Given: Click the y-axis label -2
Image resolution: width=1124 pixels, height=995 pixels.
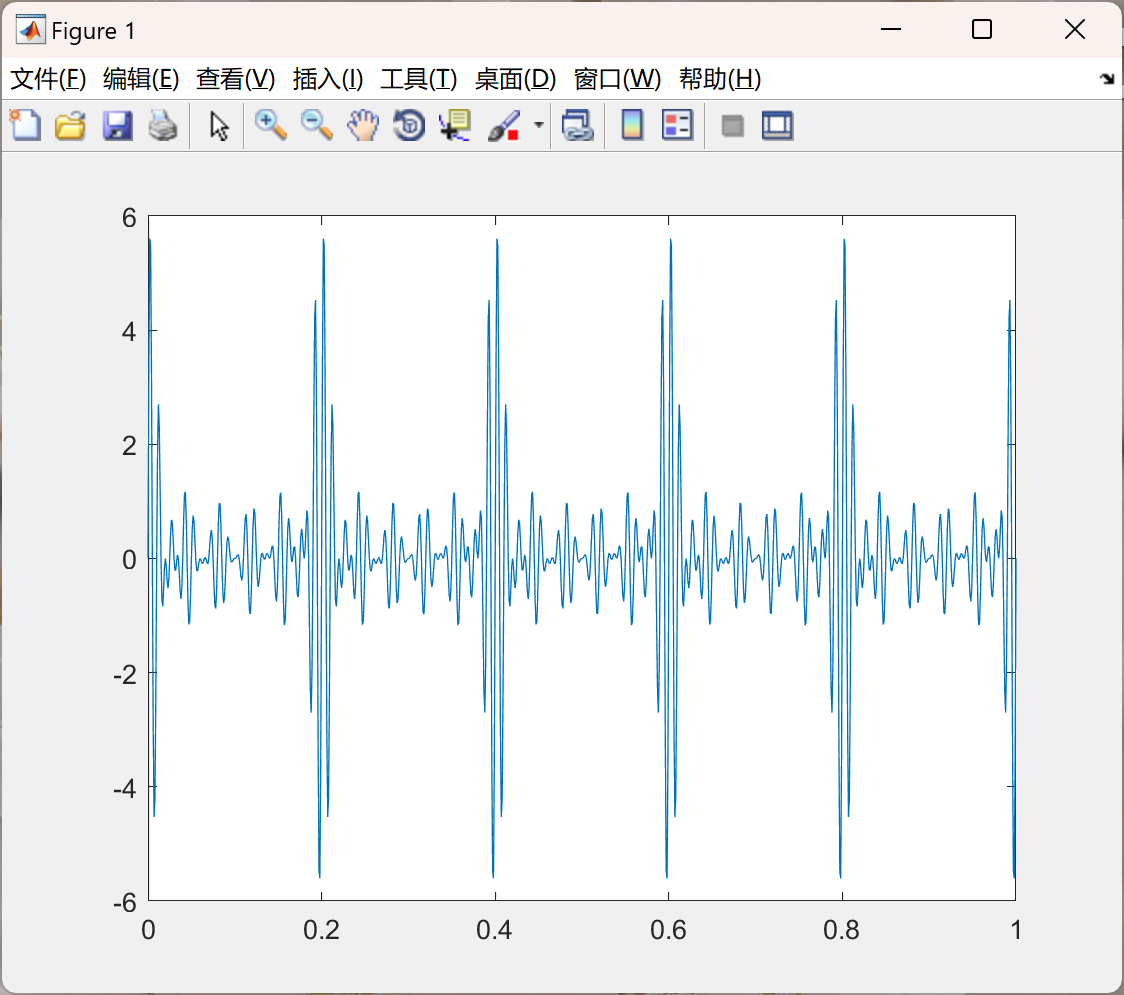Looking at the screenshot, I should [125, 675].
